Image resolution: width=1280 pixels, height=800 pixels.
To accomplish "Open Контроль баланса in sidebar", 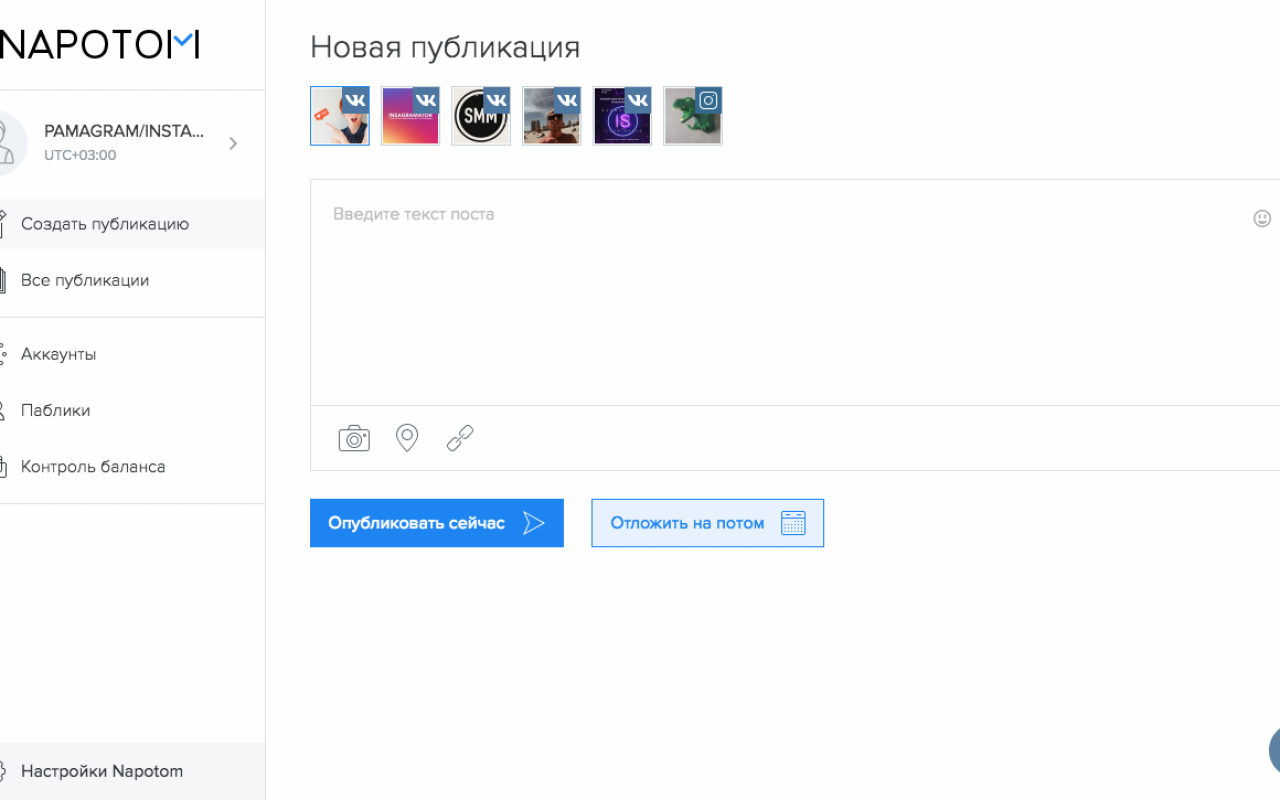I will point(132,466).
